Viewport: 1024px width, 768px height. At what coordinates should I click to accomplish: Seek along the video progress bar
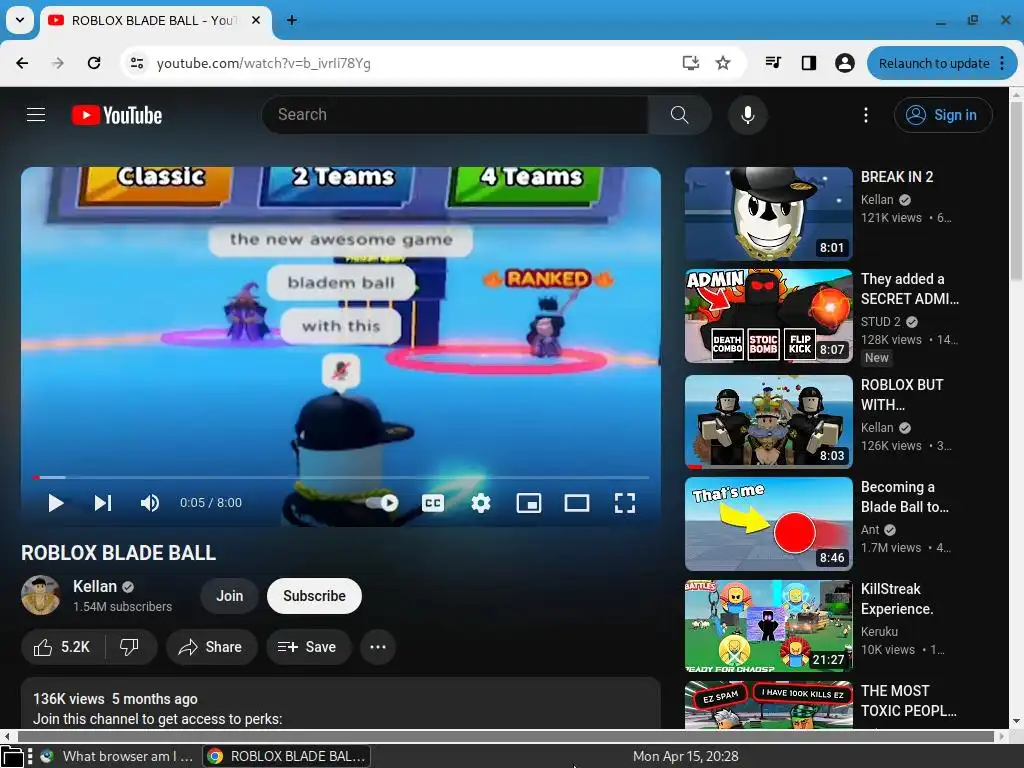pyautogui.click(x=341, y=477)
